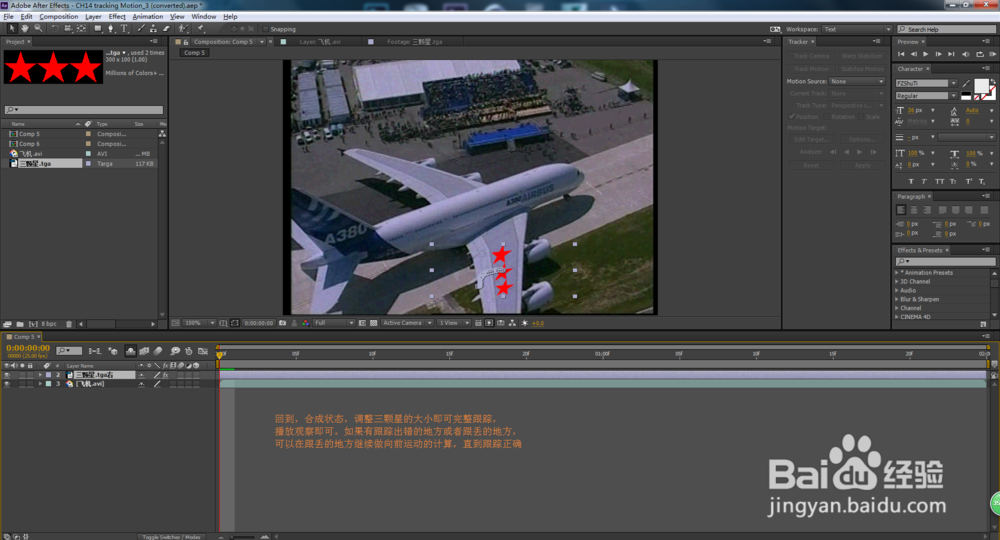Image resolution: width=1000 pixels, height=540 pixels.
Task: Expand layer 2 三颗星.tga properties
Action: point(40,375)
